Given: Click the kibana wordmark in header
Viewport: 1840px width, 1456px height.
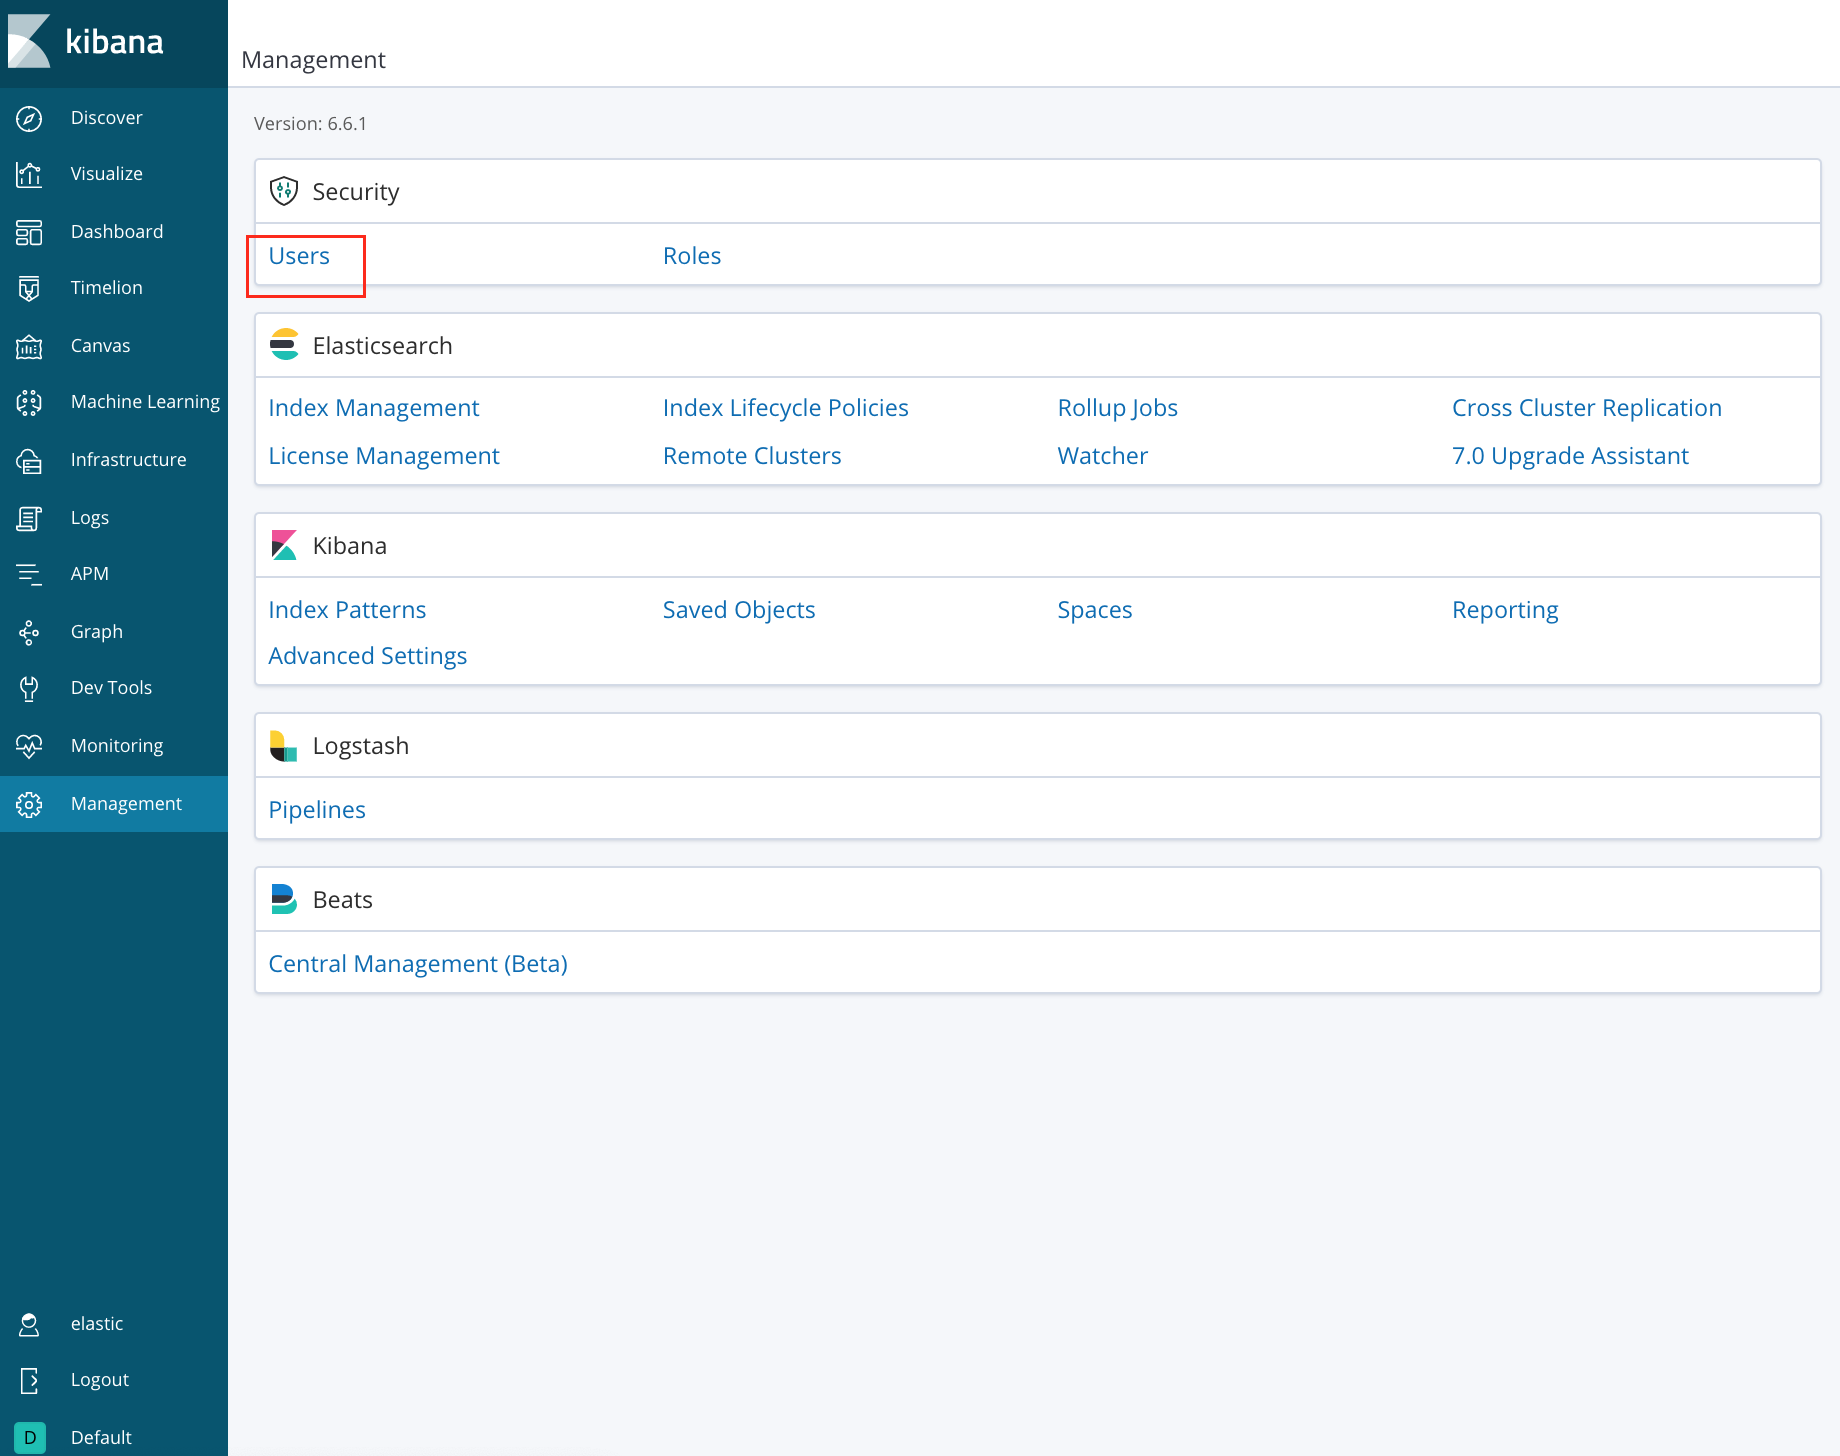Looking at the screenshot, I should [114, 42].
